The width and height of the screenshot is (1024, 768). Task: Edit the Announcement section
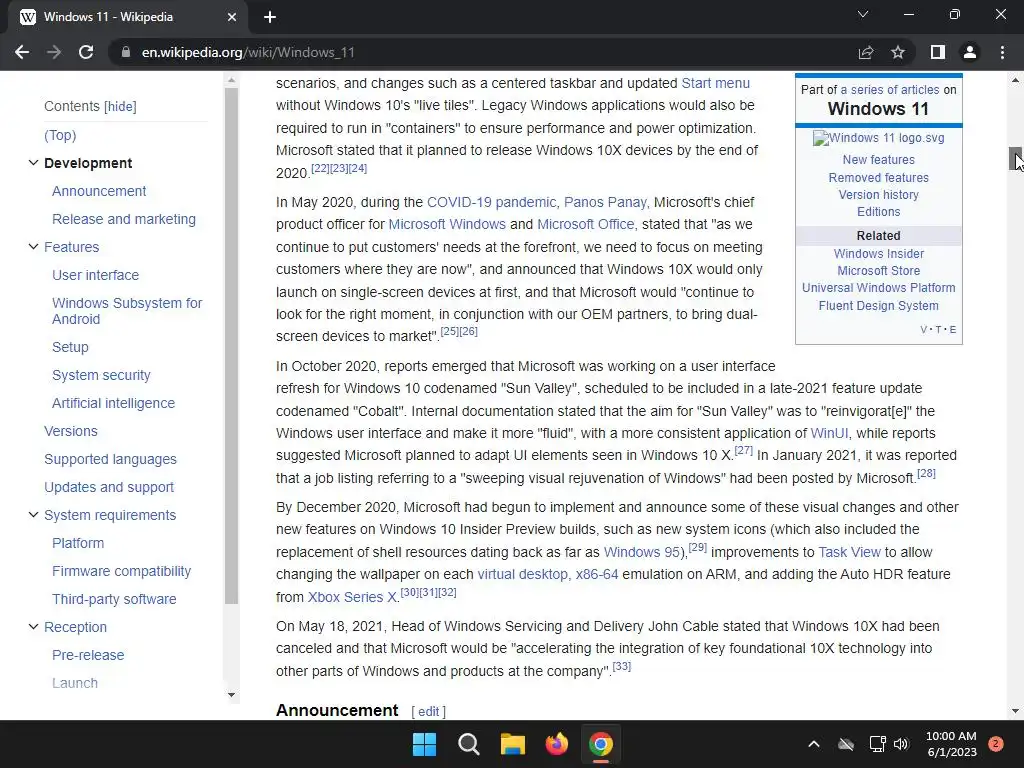point(428,712)
